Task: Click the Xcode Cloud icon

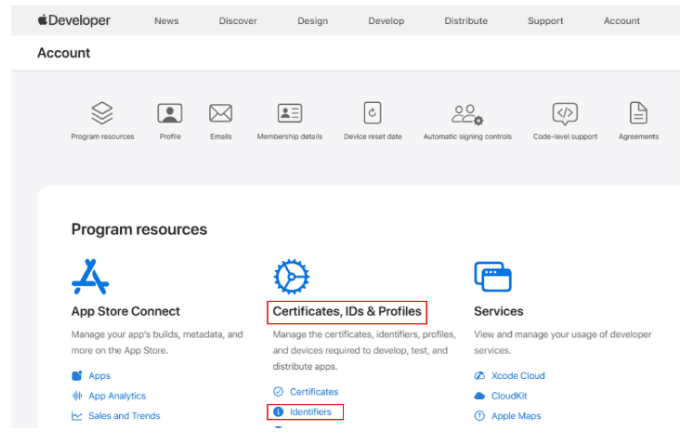Action: coord(479,375)
